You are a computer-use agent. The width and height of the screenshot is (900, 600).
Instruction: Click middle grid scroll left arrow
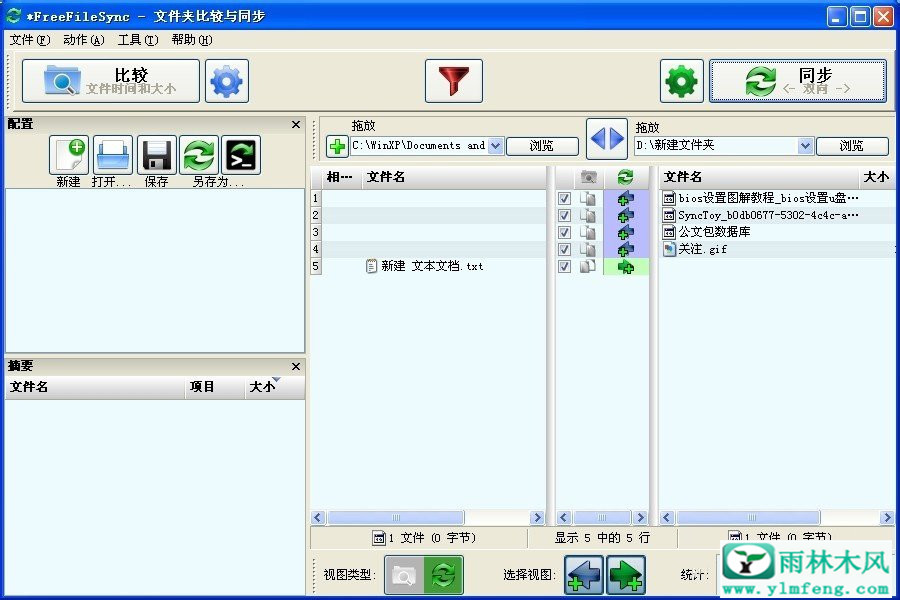[563, 518]
